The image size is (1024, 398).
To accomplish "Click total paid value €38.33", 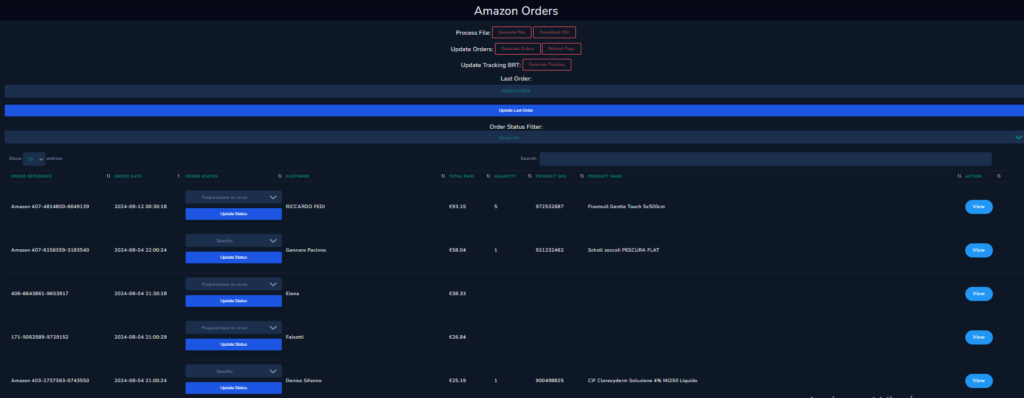I will click(x=458, y=293).
